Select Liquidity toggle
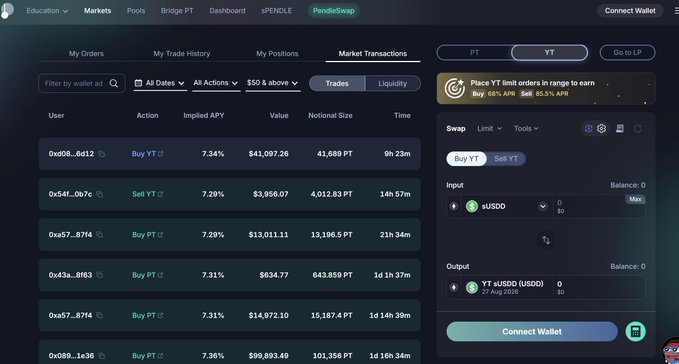This screenshot has height=364, width=679. 392,84
